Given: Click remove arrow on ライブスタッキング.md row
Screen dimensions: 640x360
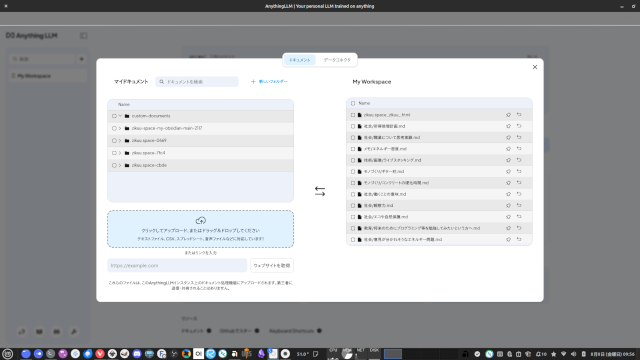Looking at the screenshot, I should tap(519, 160).
